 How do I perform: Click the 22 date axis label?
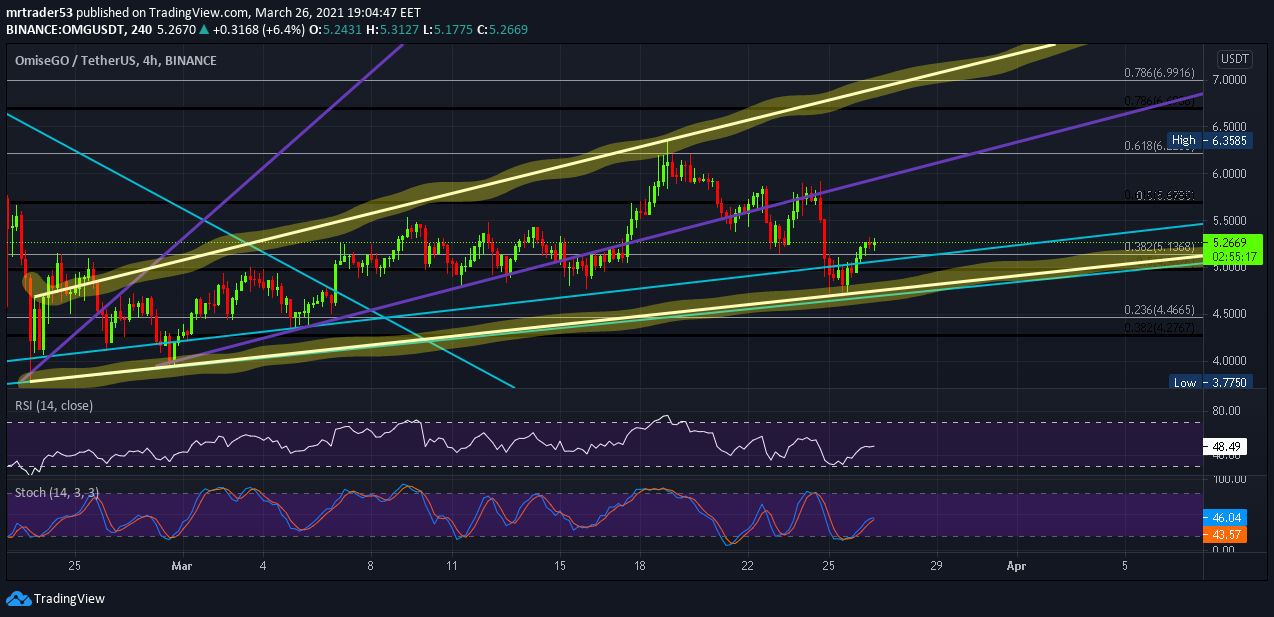(x=748, y=566)
